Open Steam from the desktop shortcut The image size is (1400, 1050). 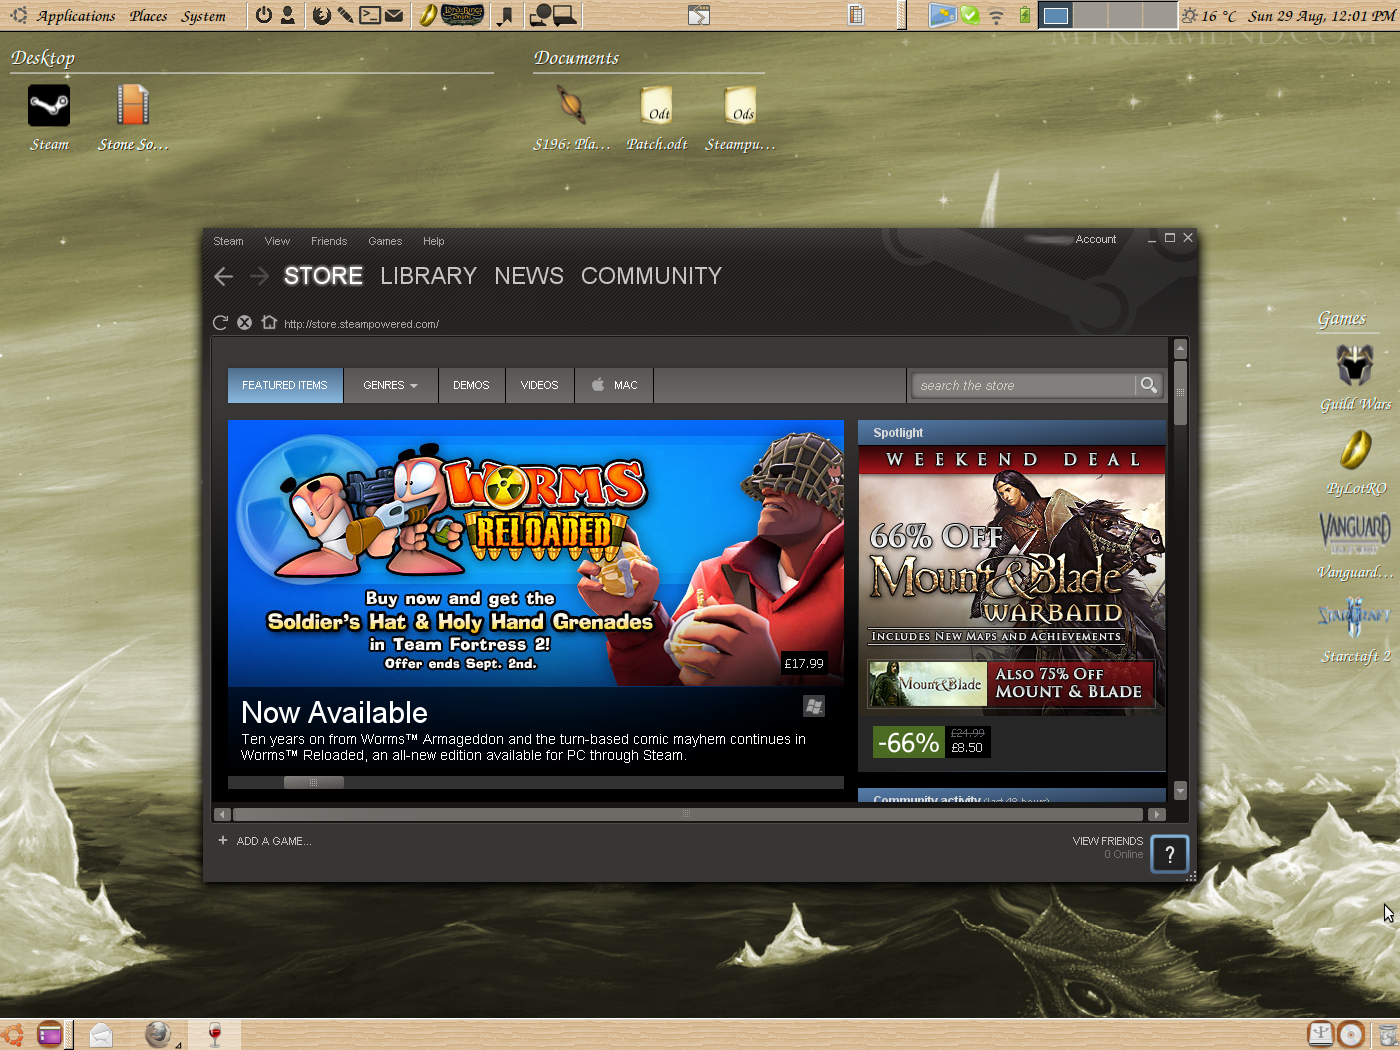(x=49, y=105)
